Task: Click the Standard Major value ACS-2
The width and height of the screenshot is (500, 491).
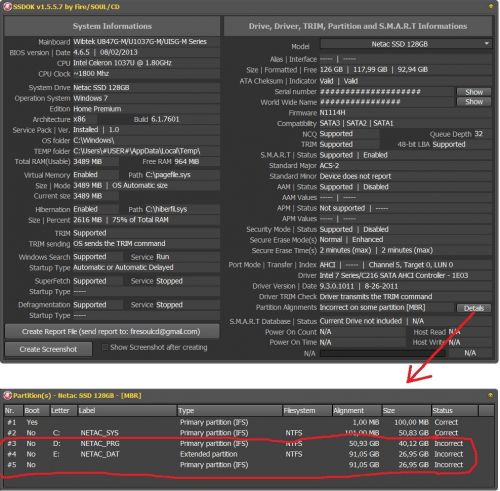Action: tap(329, 166)
